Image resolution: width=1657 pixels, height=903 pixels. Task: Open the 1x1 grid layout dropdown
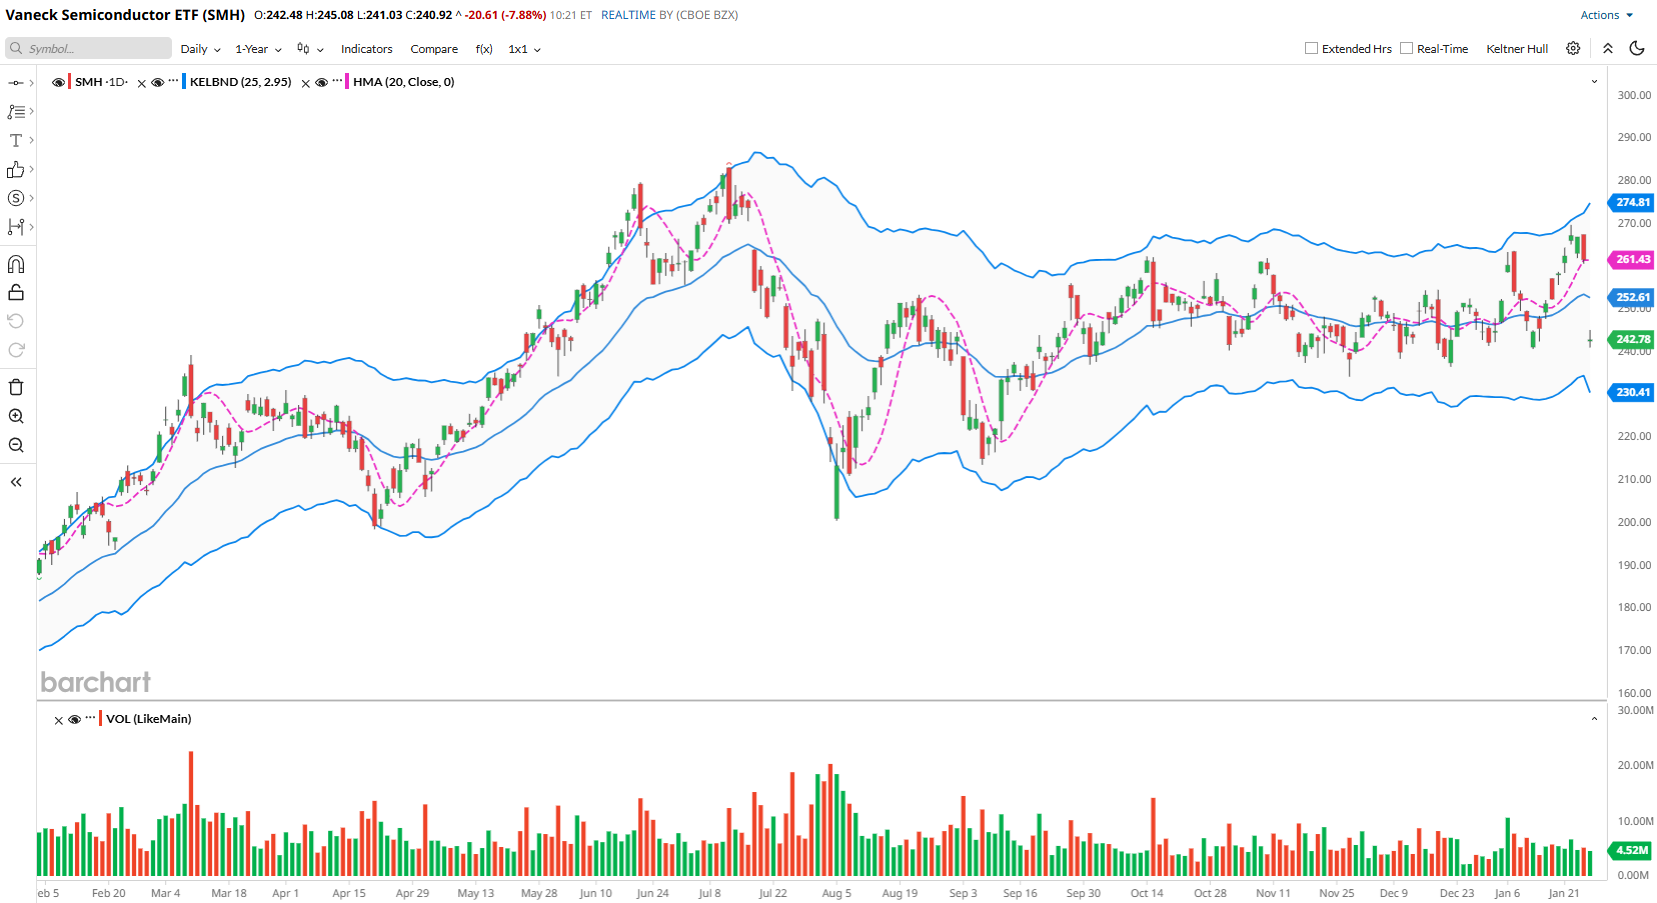524,49
